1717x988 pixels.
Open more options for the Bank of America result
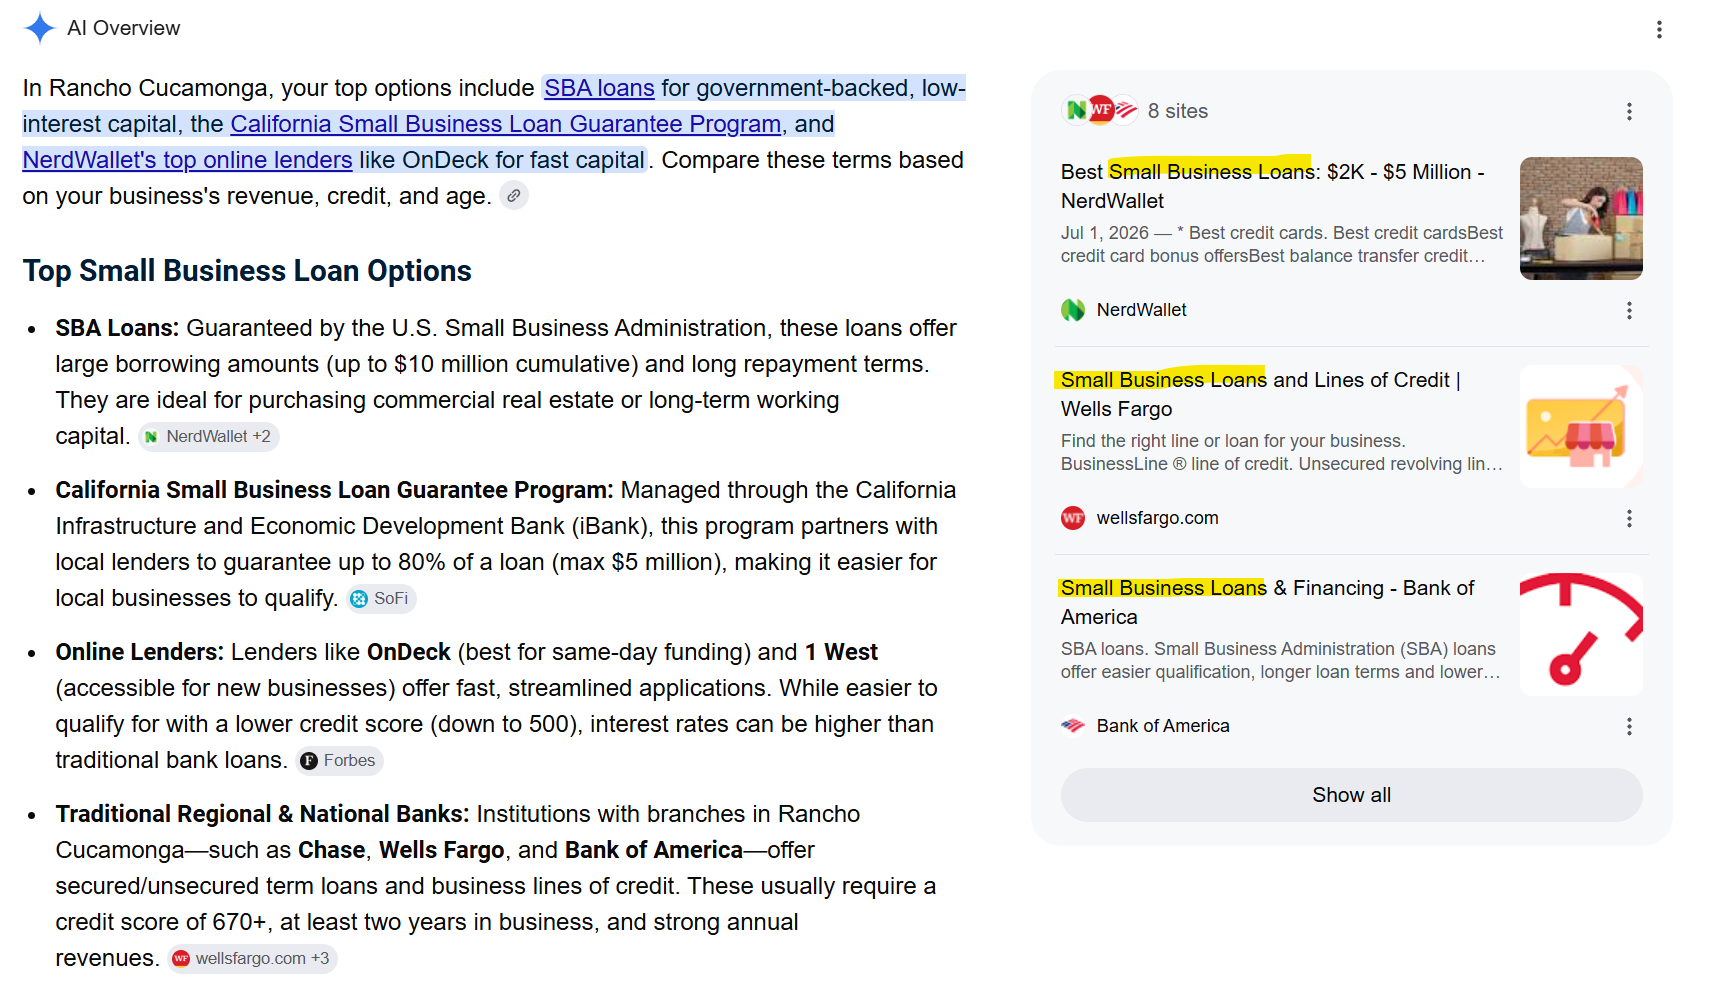1629,727
